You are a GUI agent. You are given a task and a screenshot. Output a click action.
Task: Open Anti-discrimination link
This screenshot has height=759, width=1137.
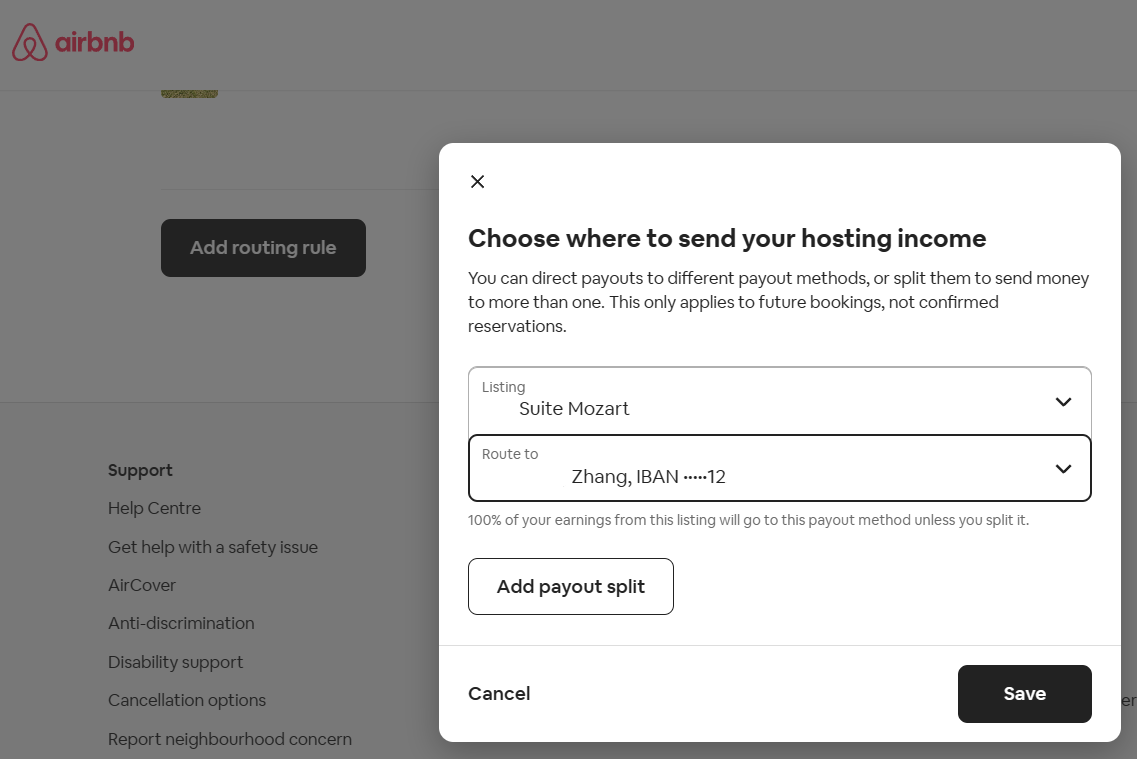[x=181, y=623]
